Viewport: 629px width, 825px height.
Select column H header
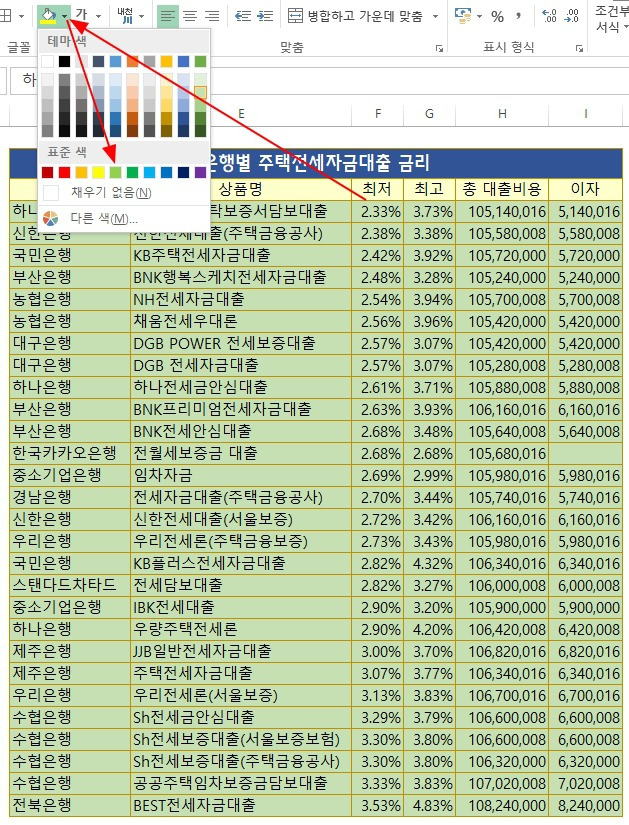pos(502,114)
